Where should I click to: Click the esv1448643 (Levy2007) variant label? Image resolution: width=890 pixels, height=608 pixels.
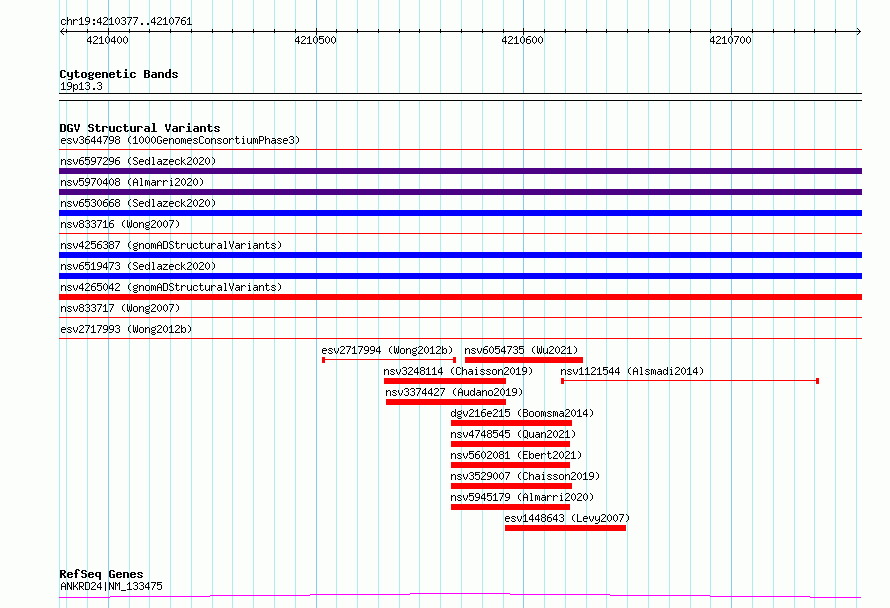pyautogui.click(x=567, y=518)
